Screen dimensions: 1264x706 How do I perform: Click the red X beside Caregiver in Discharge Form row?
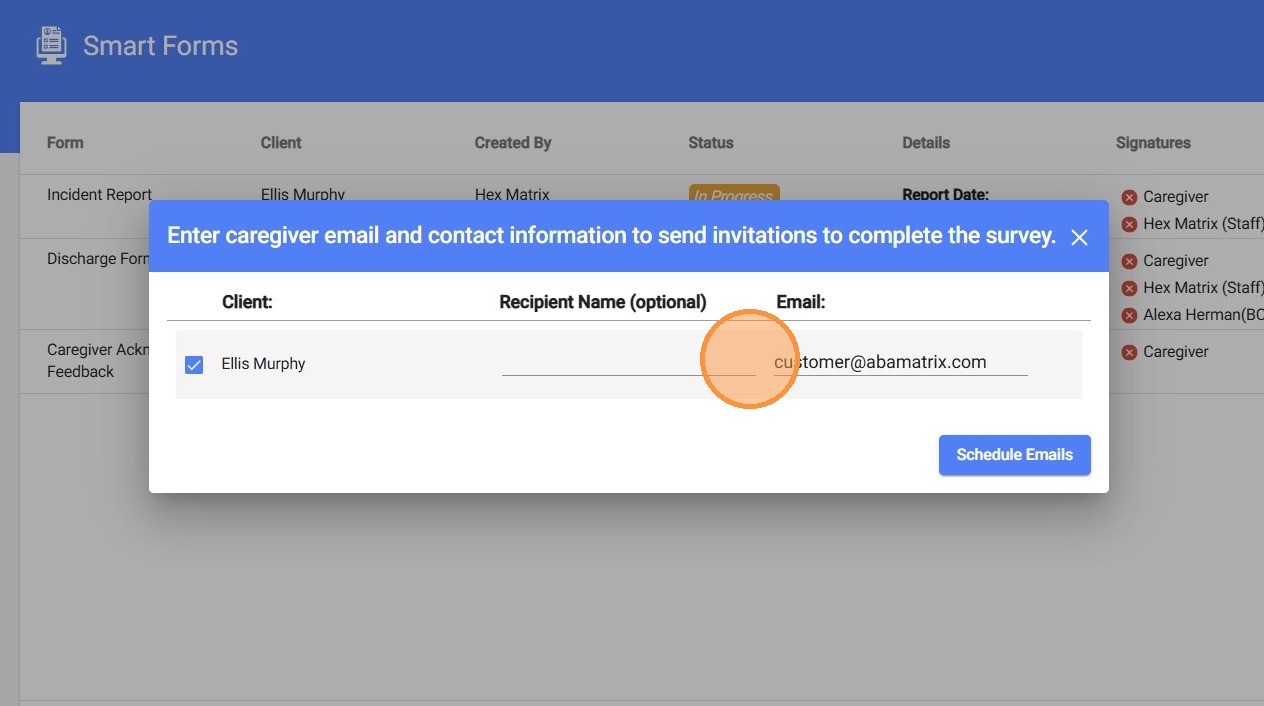pos(1129,261)
